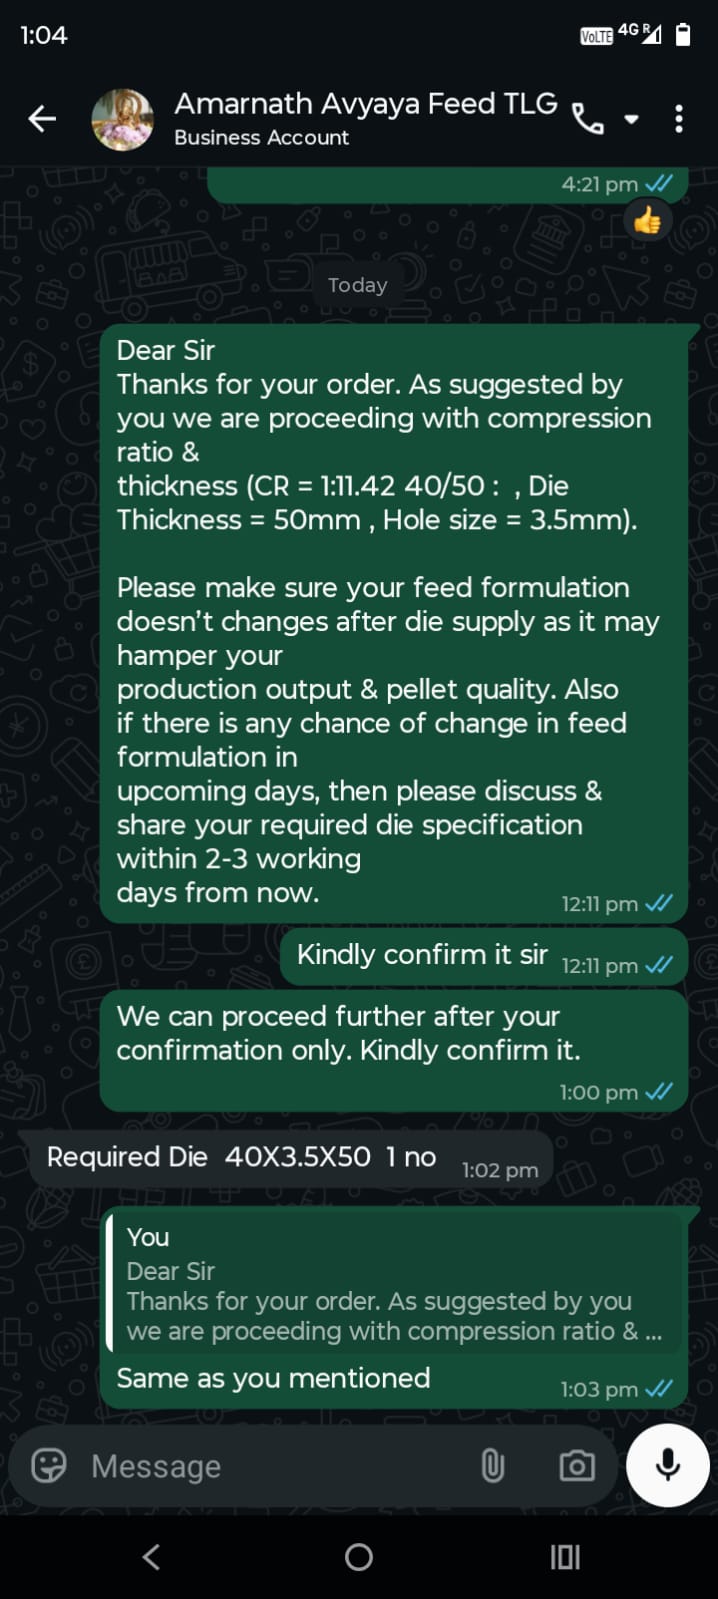Tap the back arrow in header

[42, 119]
